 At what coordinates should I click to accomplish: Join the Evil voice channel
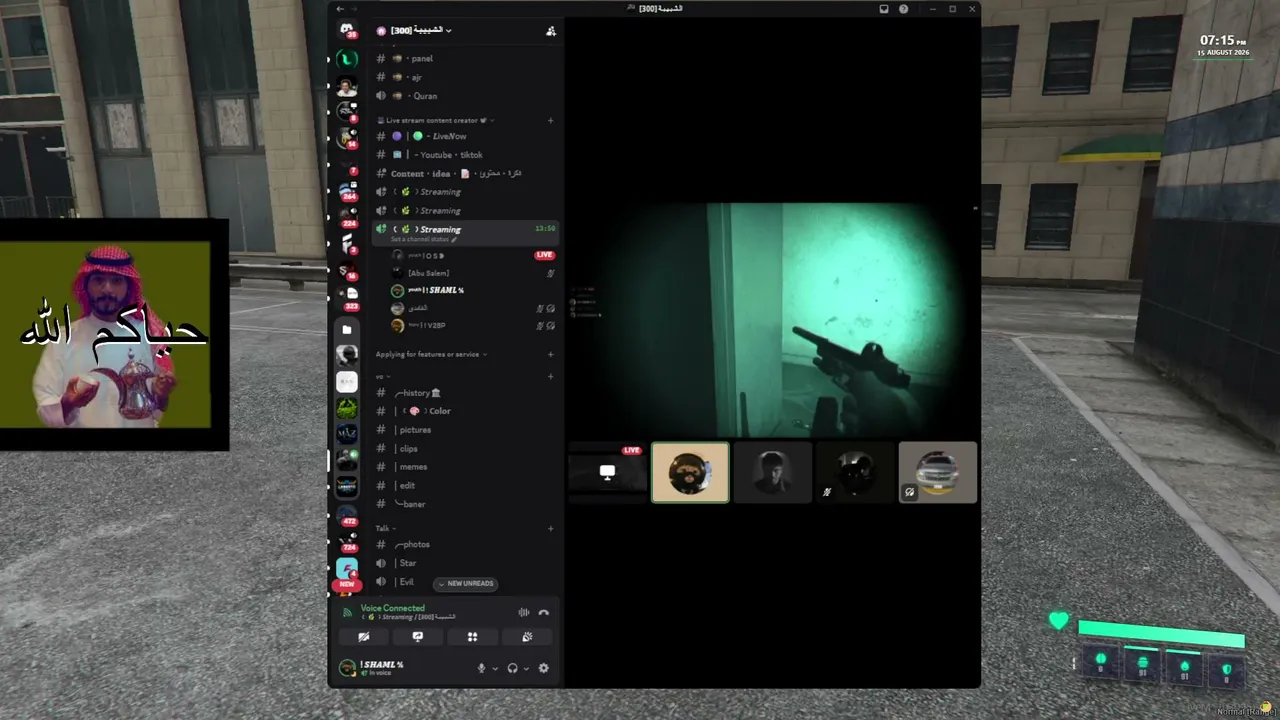click(x=465, y=582)
